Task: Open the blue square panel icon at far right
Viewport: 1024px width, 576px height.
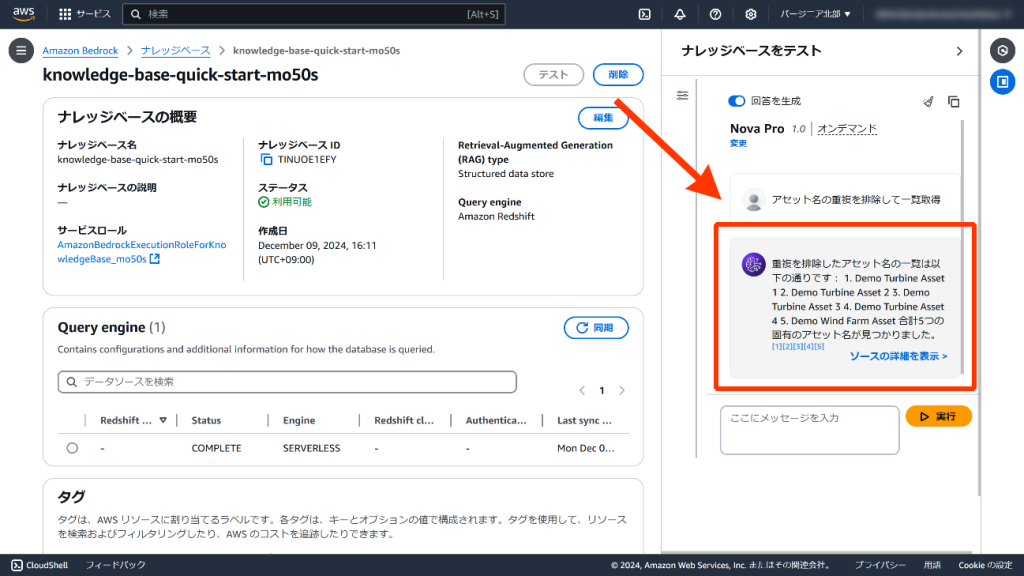Action: 1002,82
